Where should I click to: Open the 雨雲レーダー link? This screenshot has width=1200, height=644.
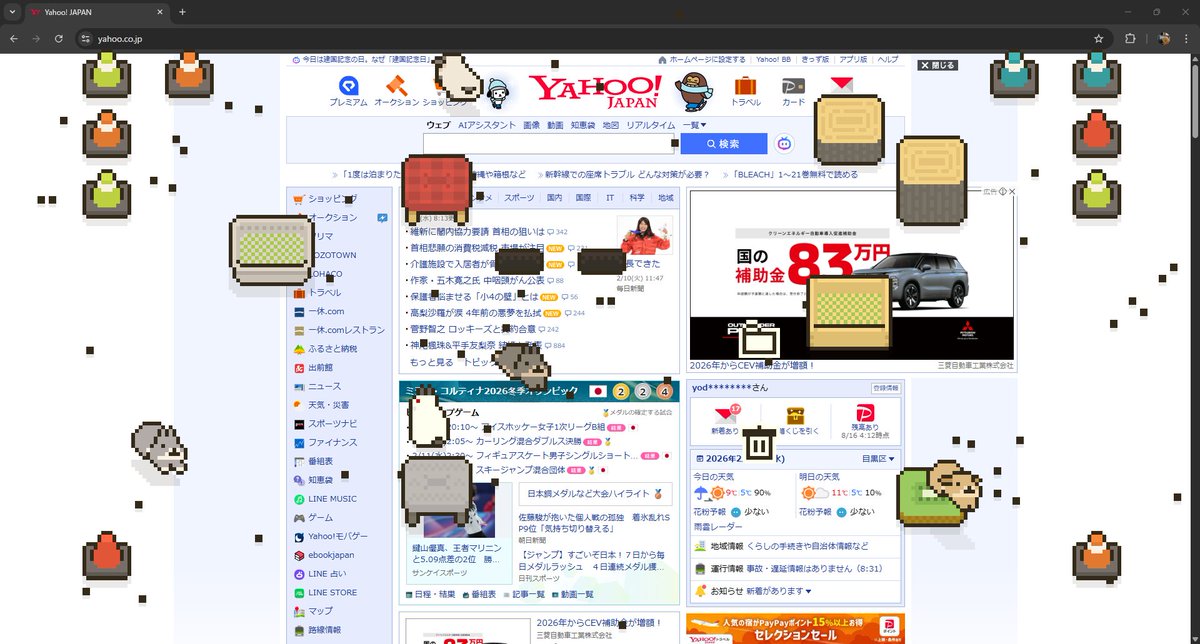pos(718,526)
